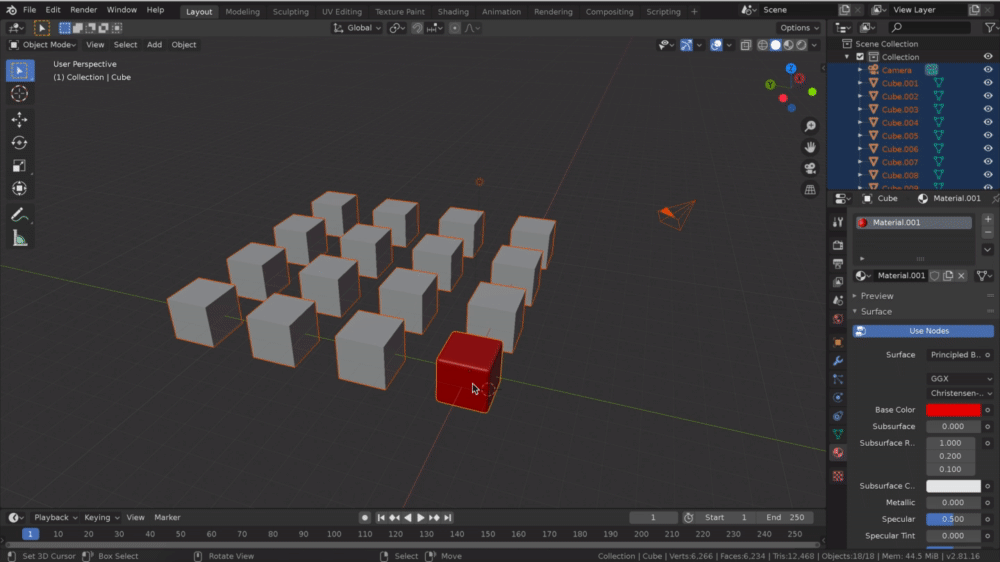Select the Move tool

(19, 119)
